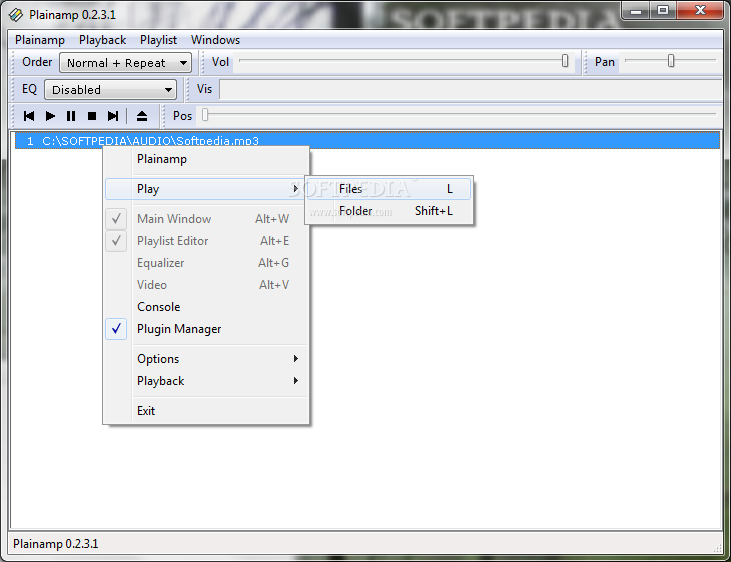The height and width of the screenshot is (562, 731).
Task: Click the Eject / open file icon
Action: (142, 116)
